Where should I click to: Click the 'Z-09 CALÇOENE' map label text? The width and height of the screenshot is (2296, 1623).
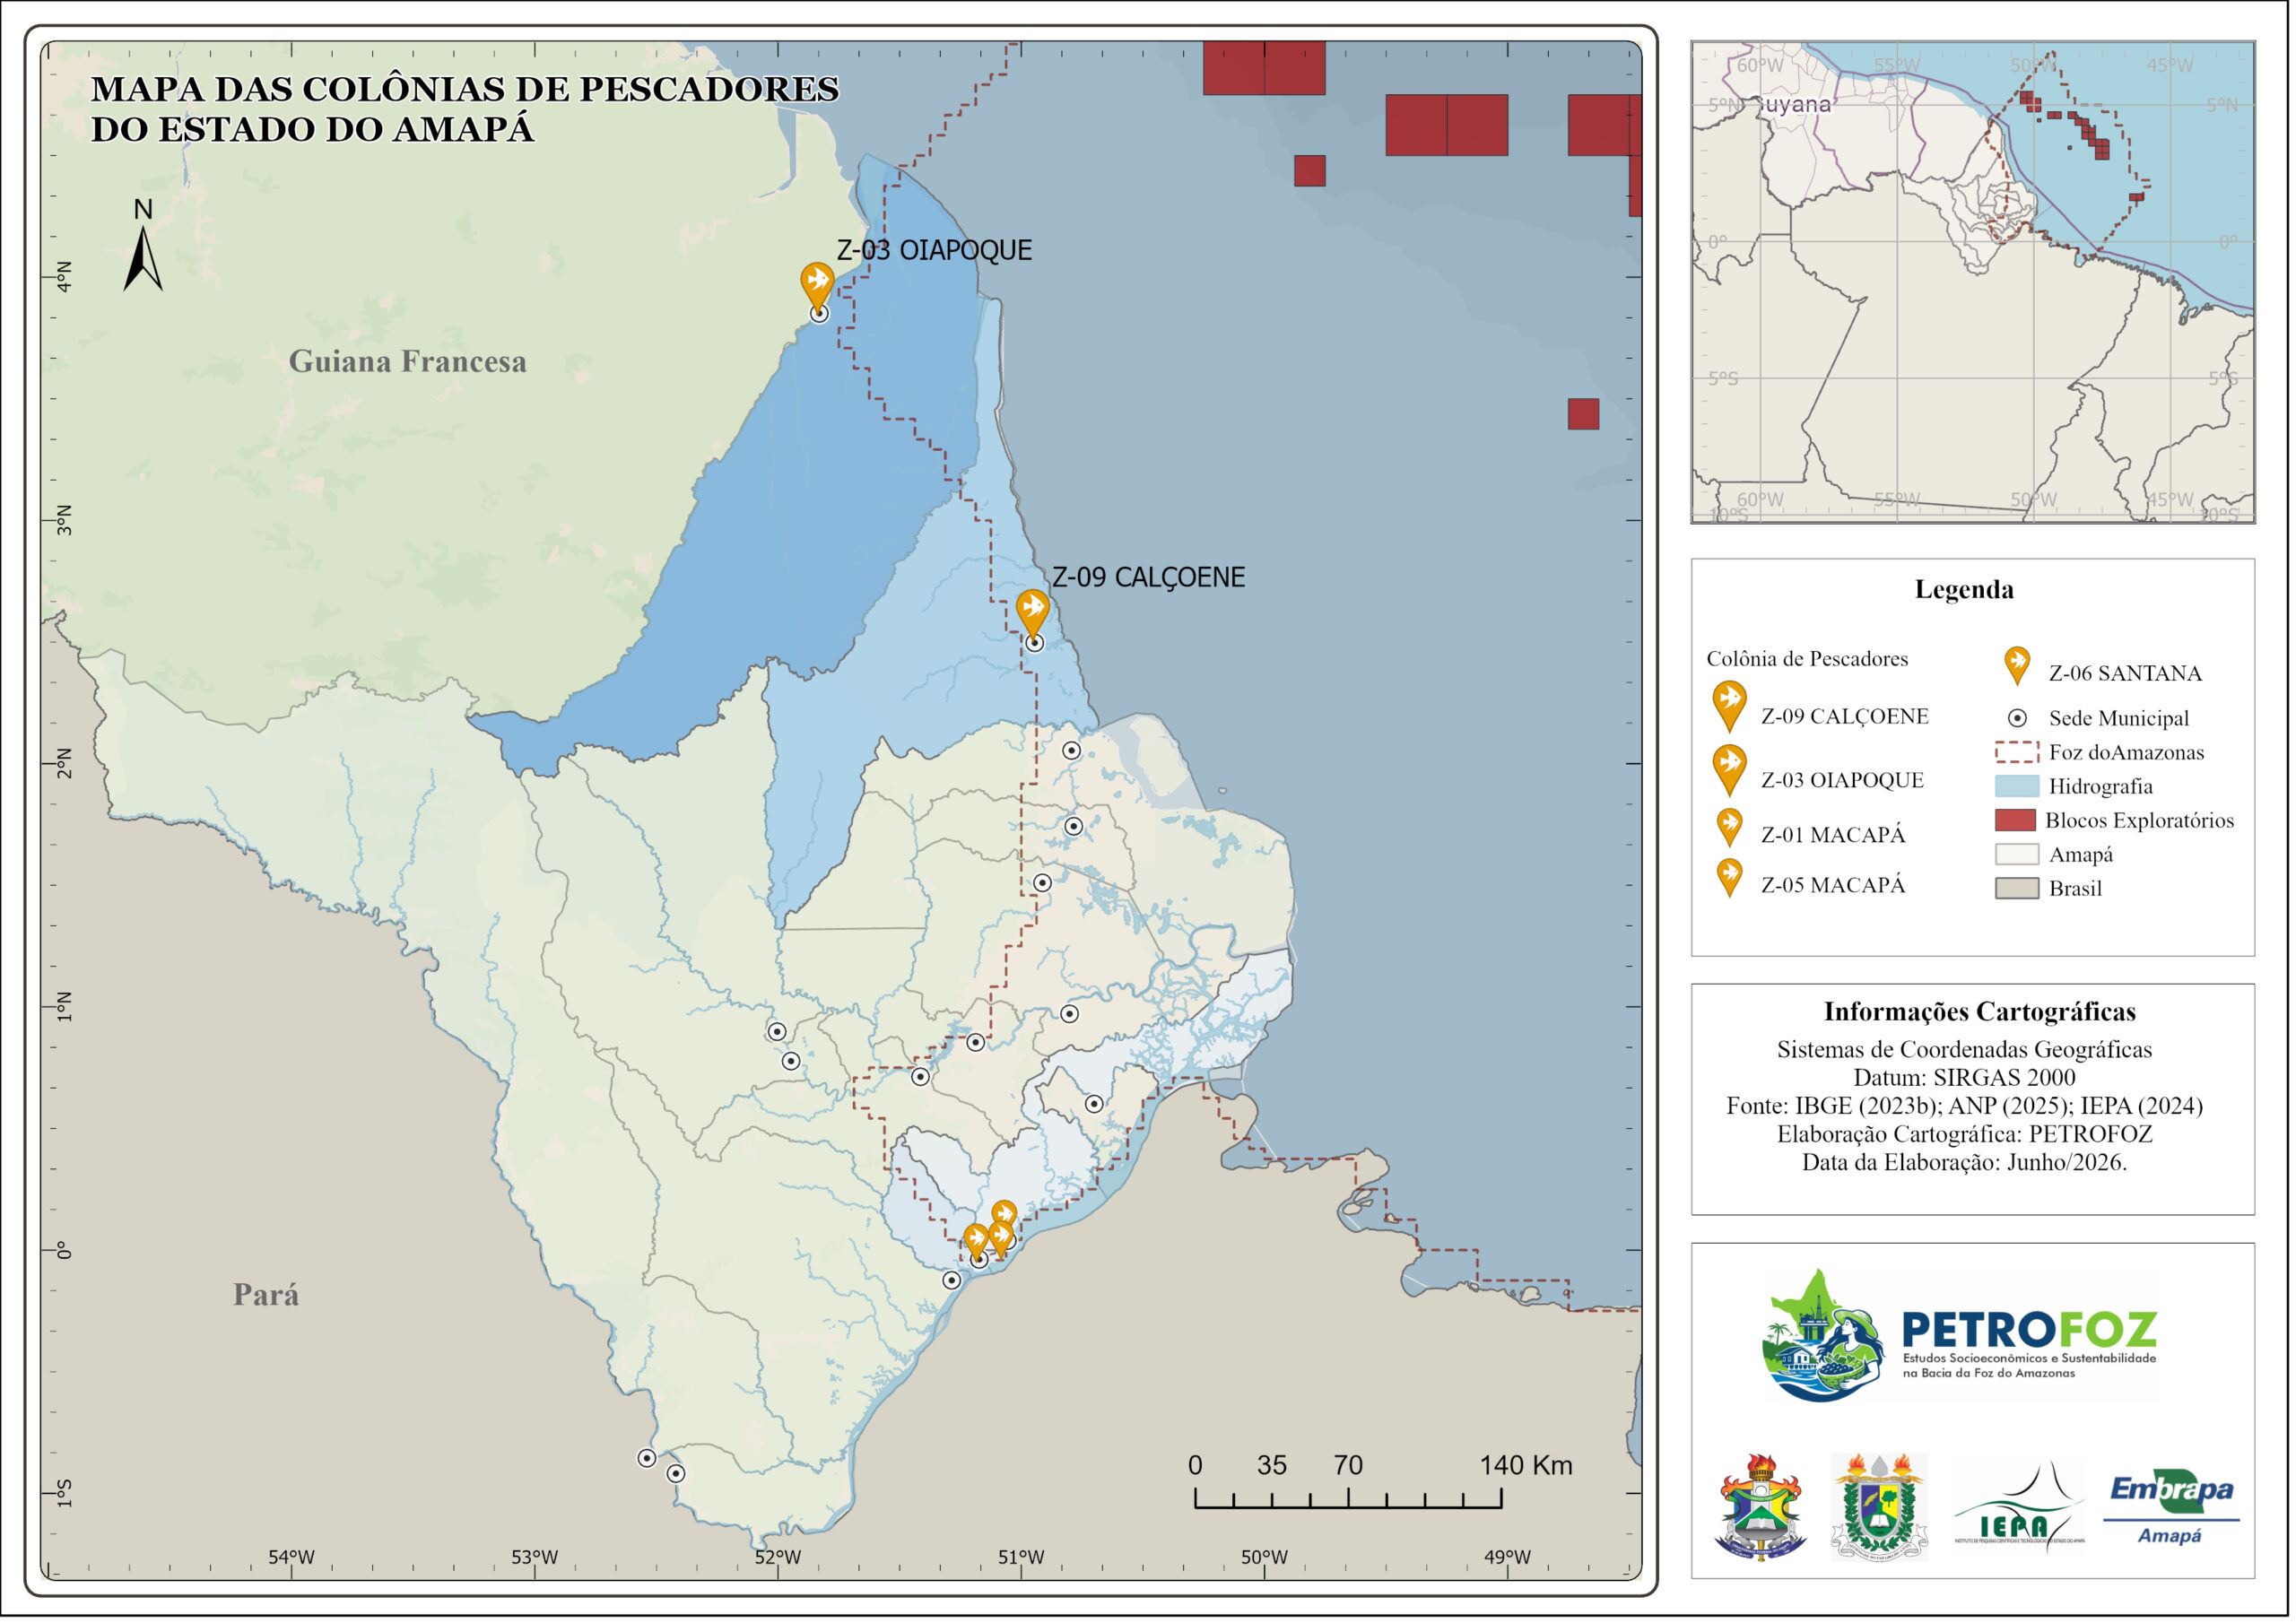coord(1149,578)
